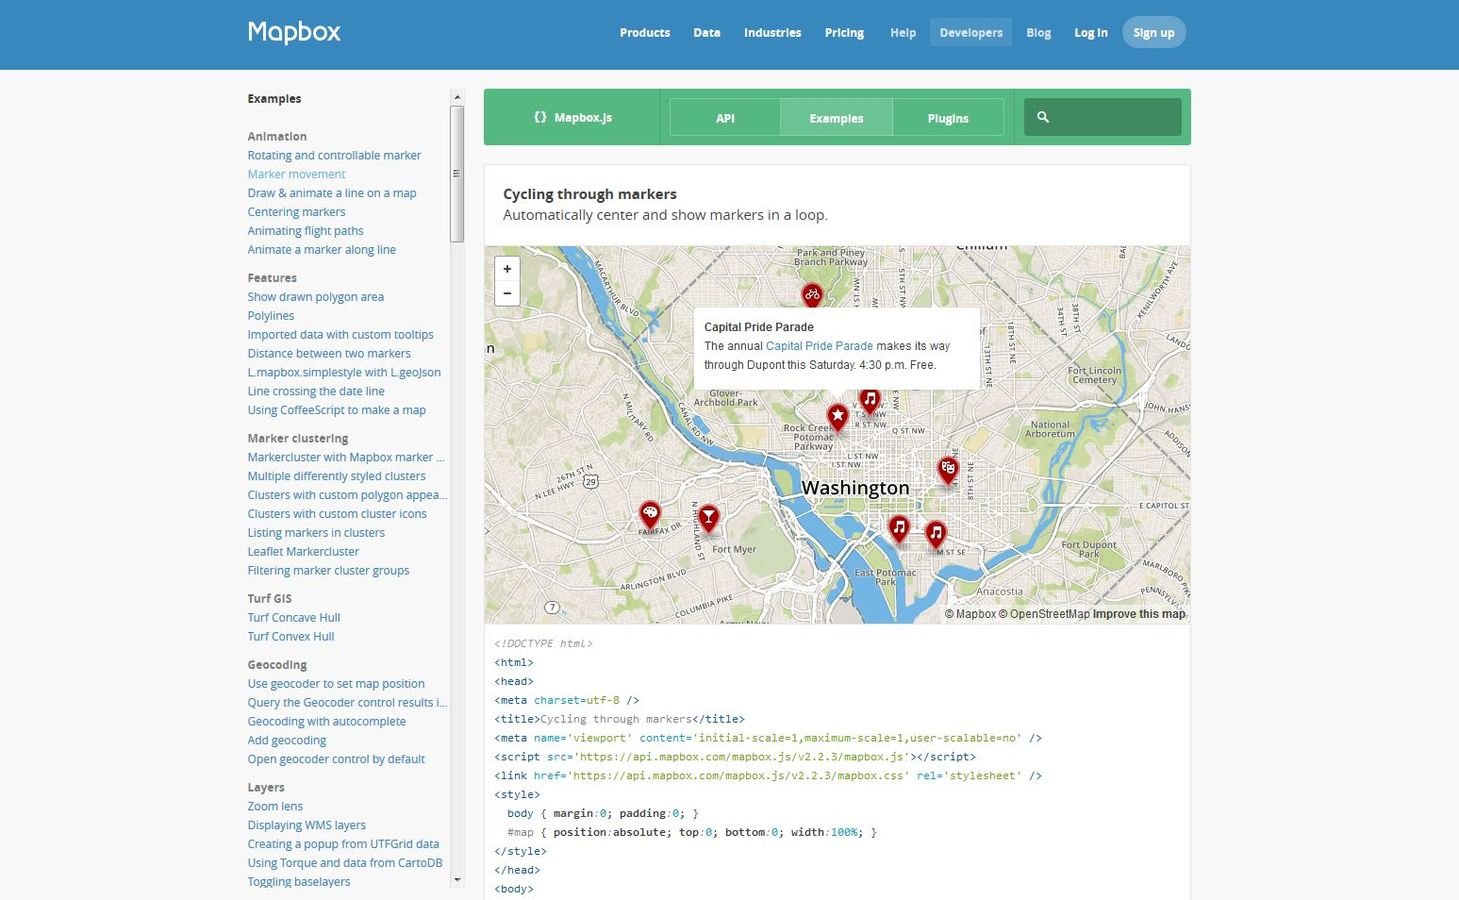Click the sidebar scrollbar up arrow
1459x900 pixels.
(457, 98)
